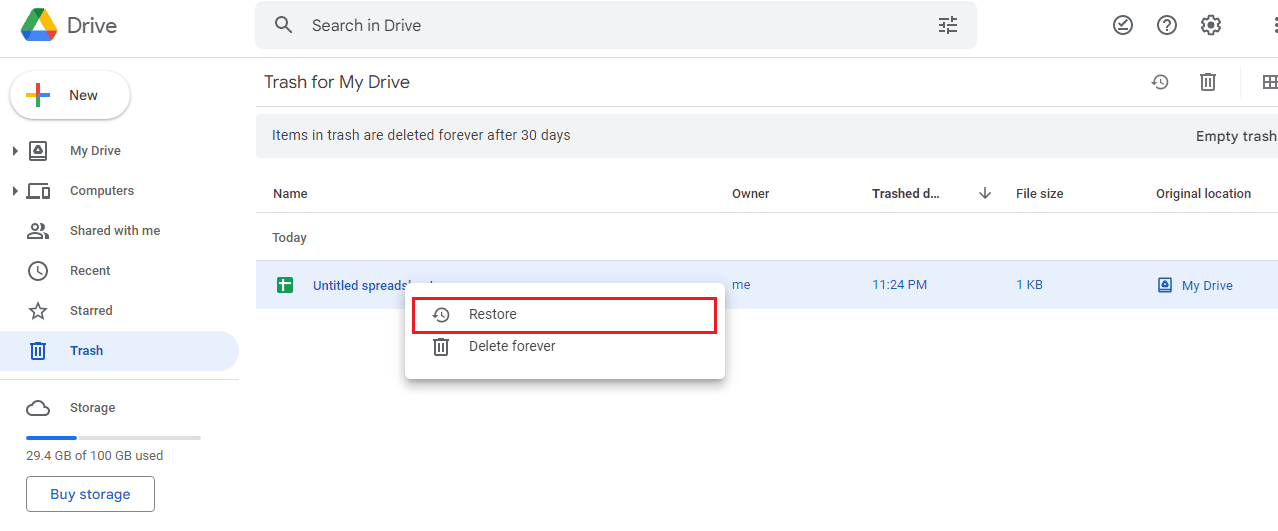This screenshot has width=1278, height=531.
Task: Click the search magnifier icon
Action: 284,25
